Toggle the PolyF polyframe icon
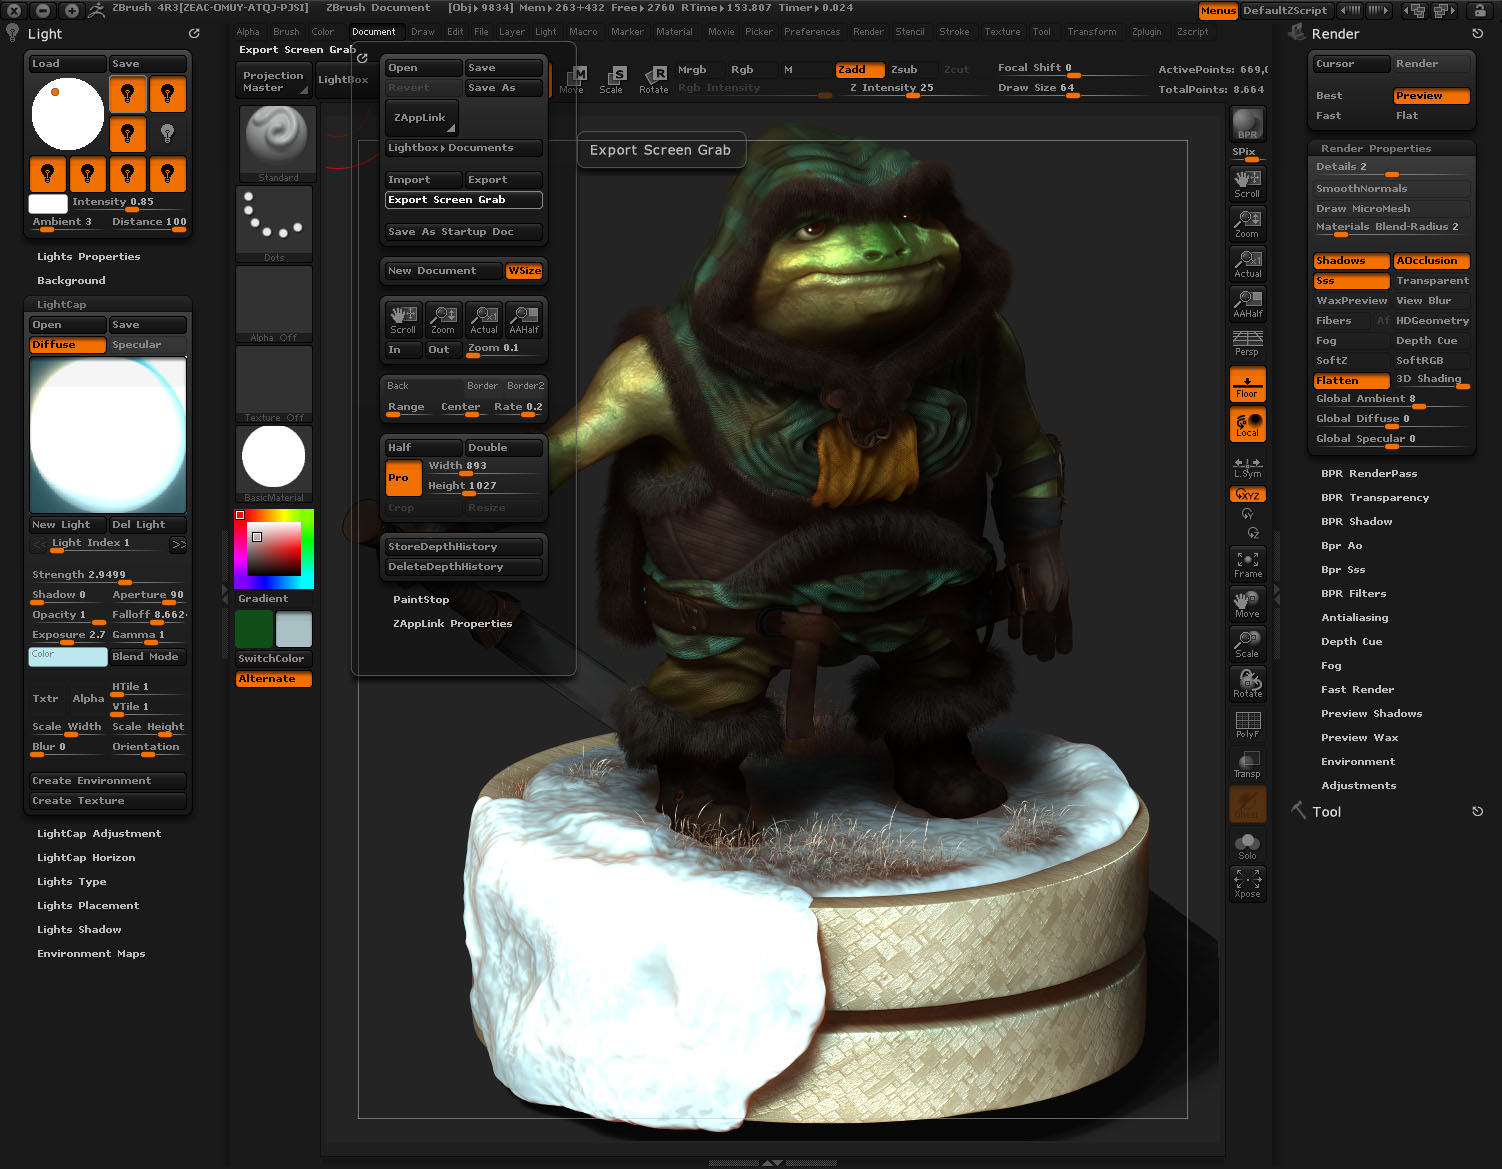This screenshot has height=1169, width=1502. coord(1247,724)
